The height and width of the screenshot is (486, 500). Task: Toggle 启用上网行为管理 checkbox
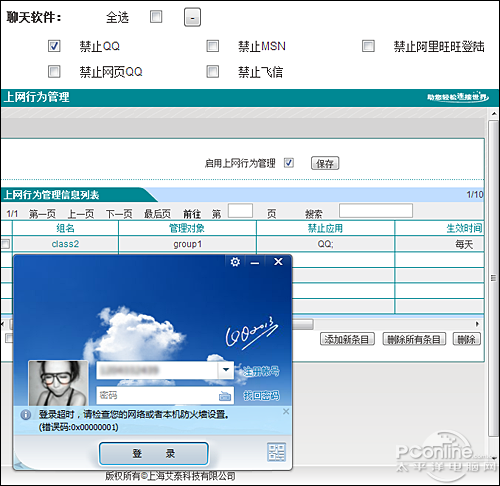pyautogui.click(x=289, y=163)
